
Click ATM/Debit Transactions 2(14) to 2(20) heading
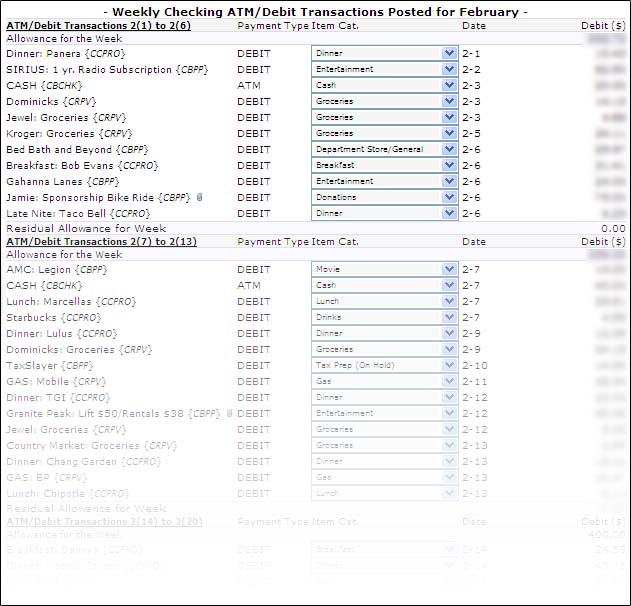(x=105, y=521)
